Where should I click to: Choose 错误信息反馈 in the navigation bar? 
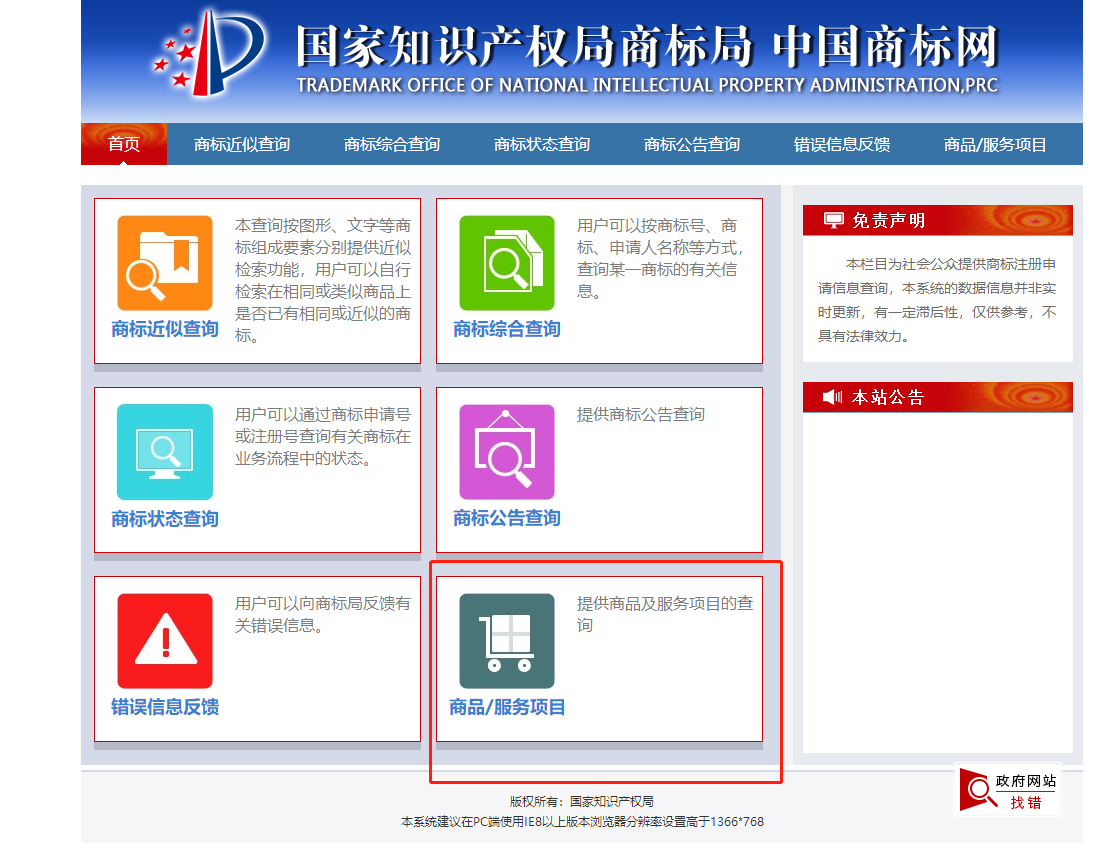click(x=842, y=144)
